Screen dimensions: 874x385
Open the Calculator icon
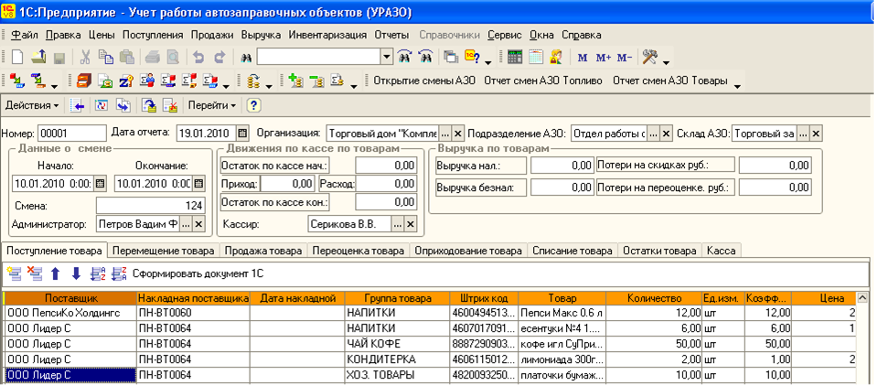pyautogui.click(x=514, y=56)
